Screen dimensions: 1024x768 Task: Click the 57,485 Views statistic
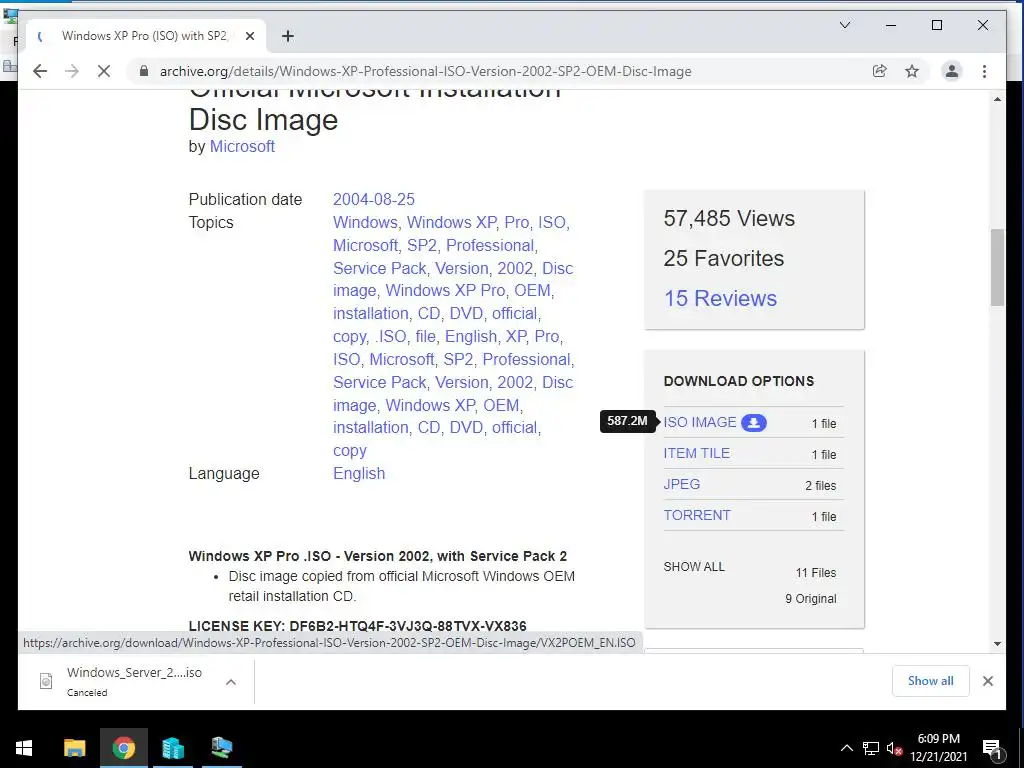click(x=729, y=218)
